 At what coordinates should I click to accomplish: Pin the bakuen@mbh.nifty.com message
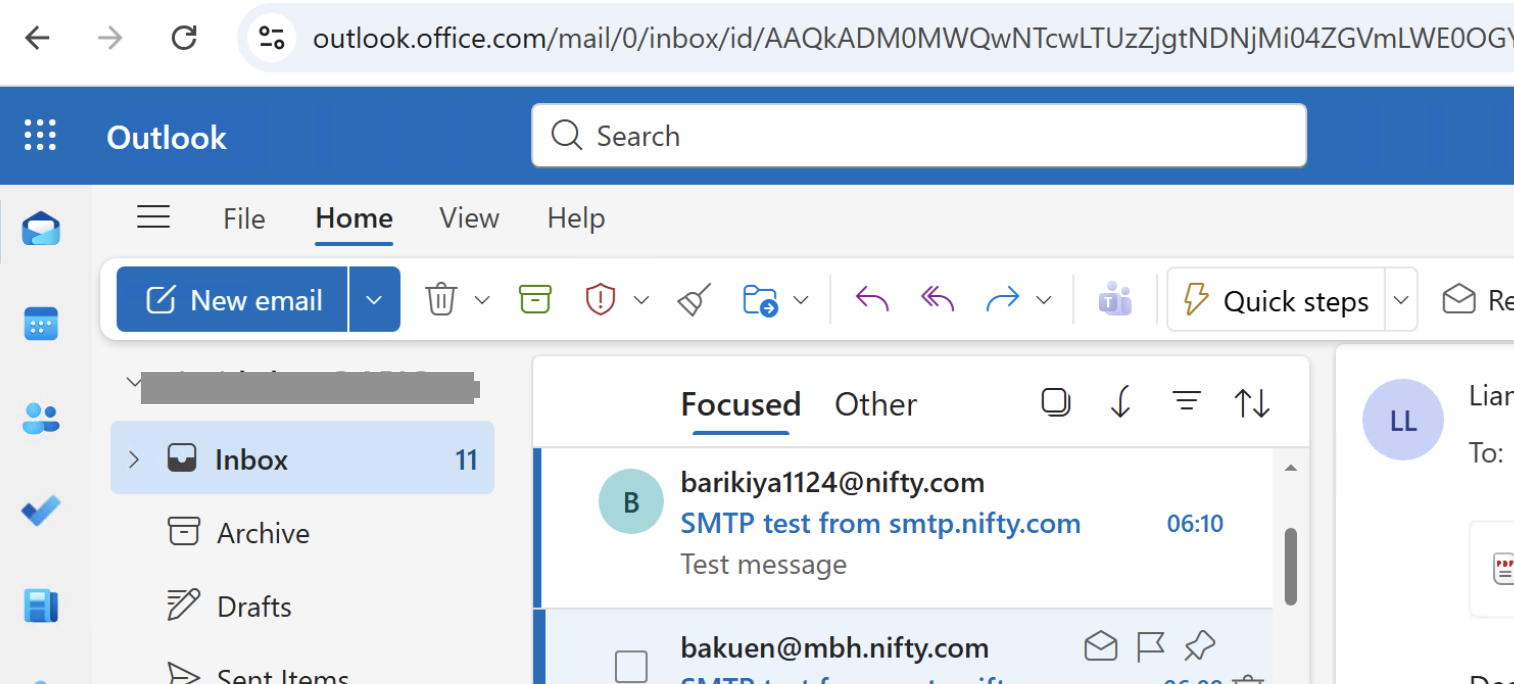(x=1199, y=648)
